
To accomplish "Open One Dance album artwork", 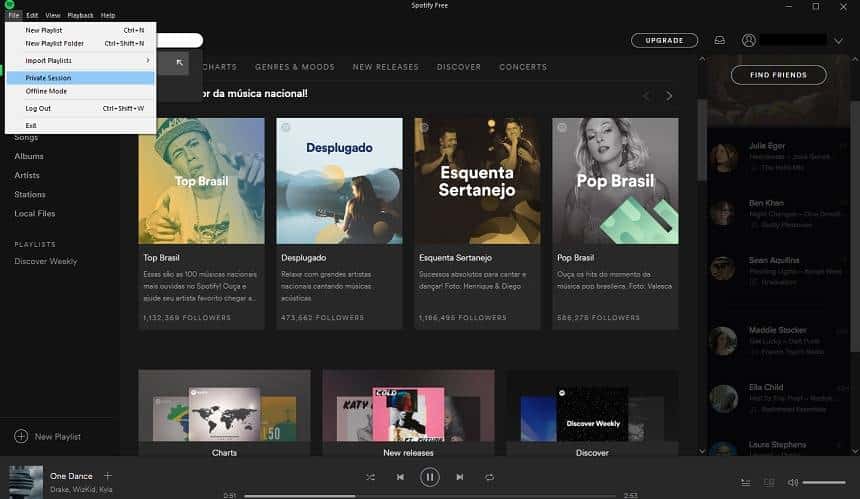I will (x=26, y=482).
